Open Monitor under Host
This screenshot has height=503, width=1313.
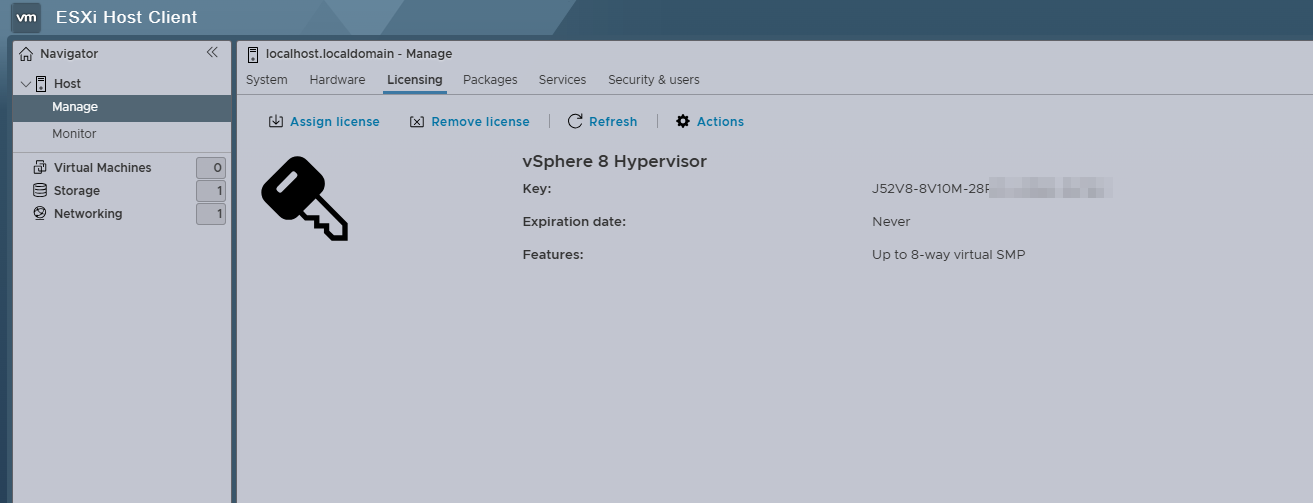point(74,134)
